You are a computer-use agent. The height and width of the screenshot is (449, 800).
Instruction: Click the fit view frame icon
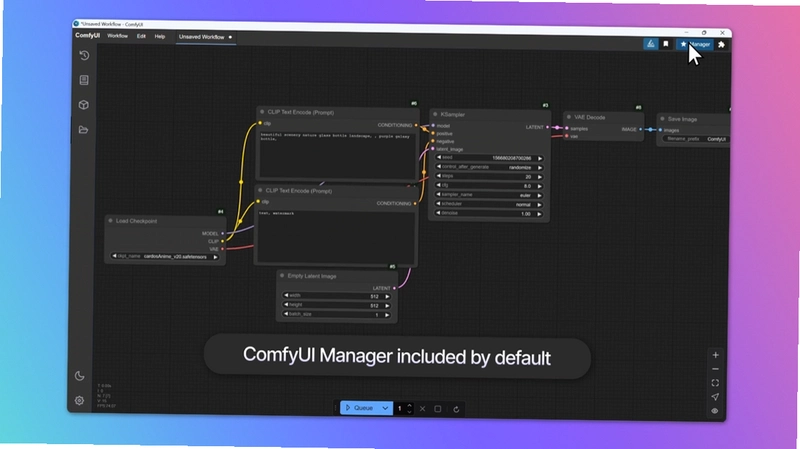tap(715, 383)
